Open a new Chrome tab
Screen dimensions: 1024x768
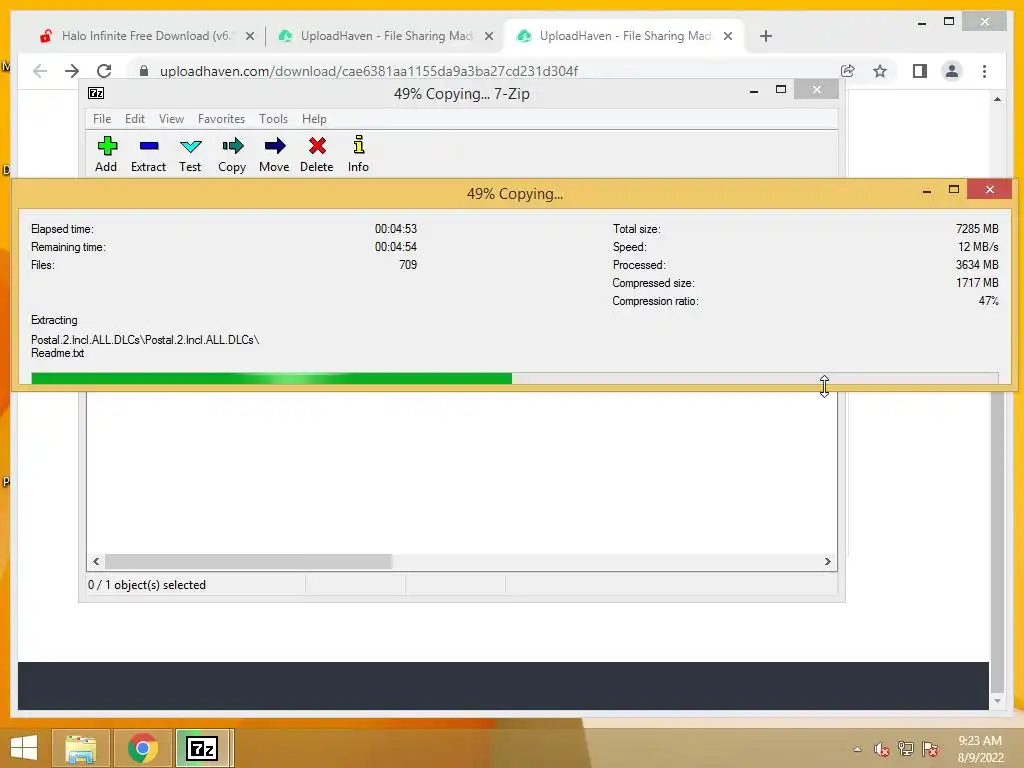766,36
